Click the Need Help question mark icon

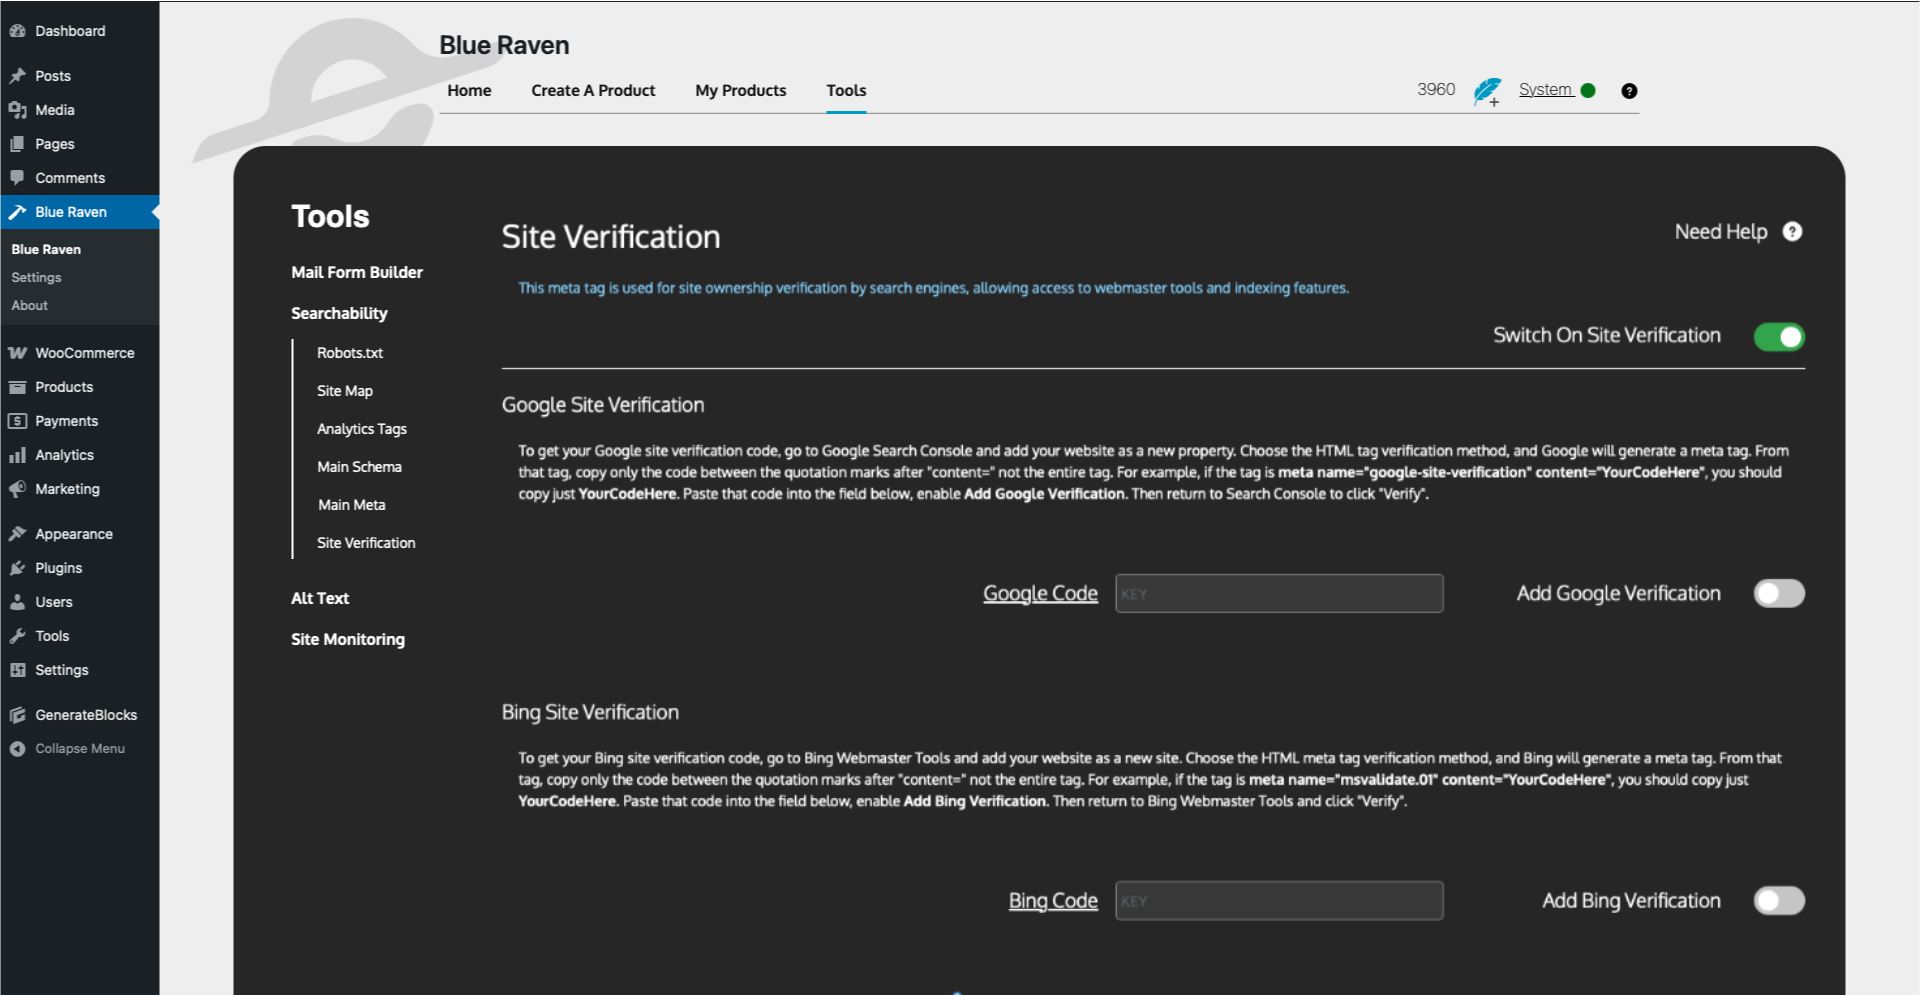pyautogui.click(x=1792, y=232)
